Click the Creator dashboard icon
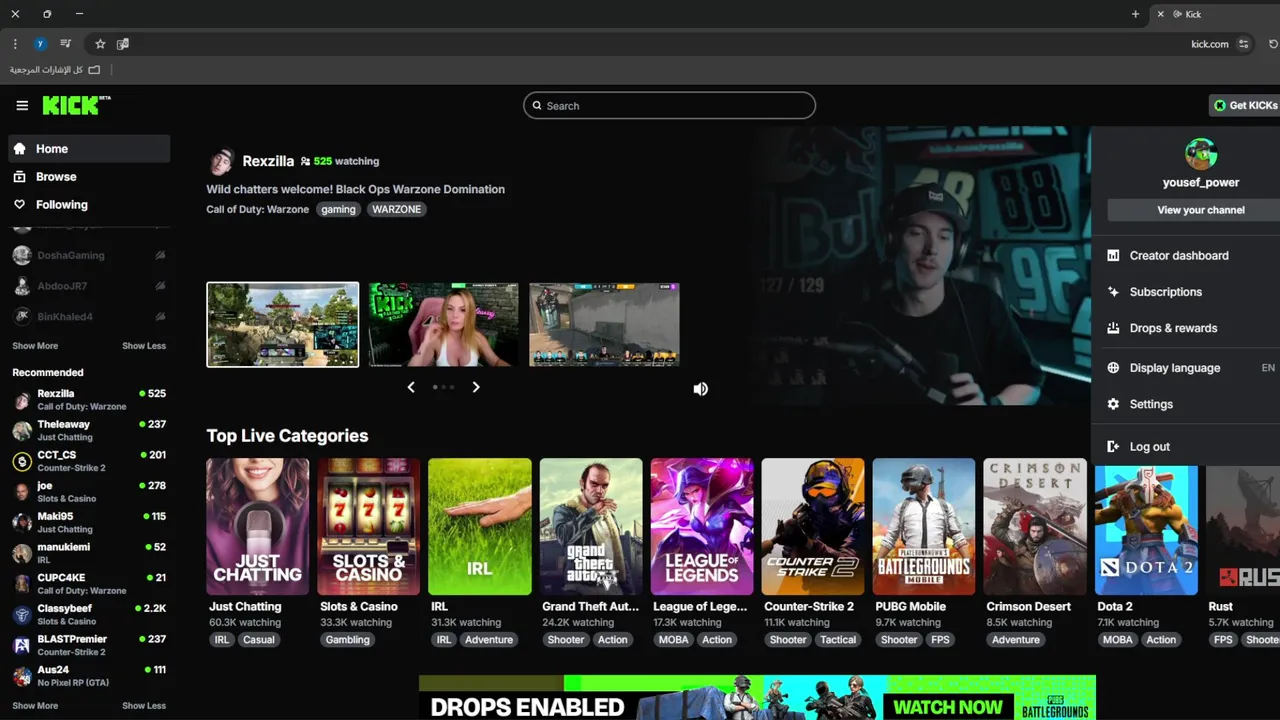Image resolution: width=1280 pixels, height=720 pixels. [1113, 255]
